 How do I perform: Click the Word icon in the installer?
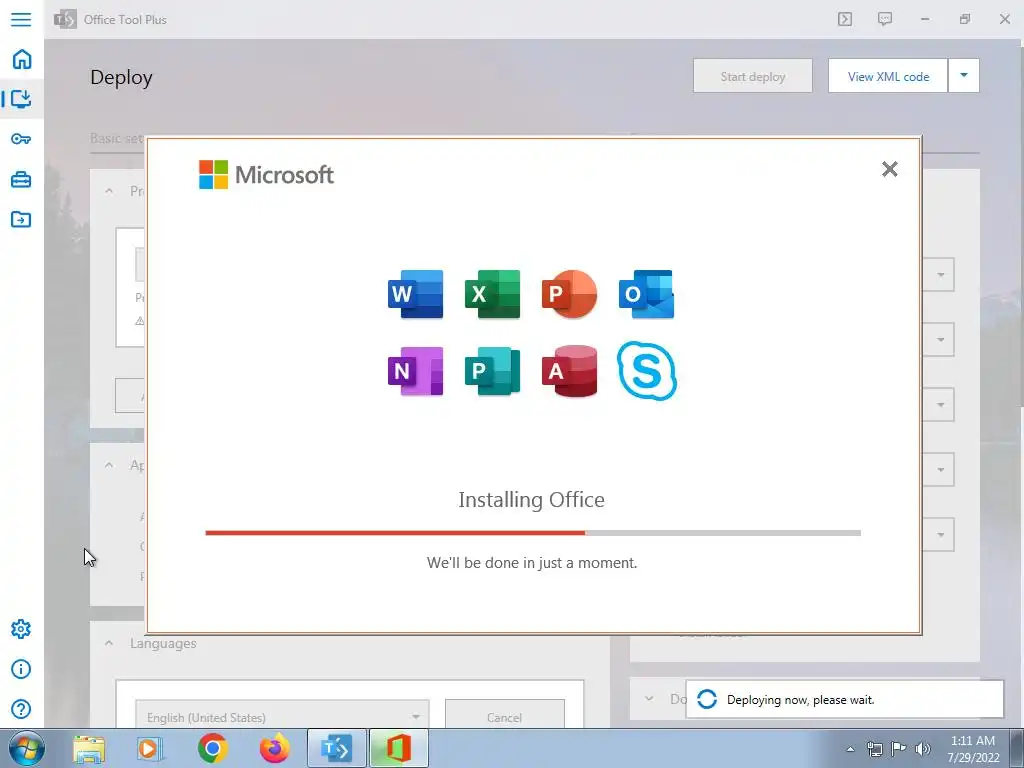(x=415, y=294)
